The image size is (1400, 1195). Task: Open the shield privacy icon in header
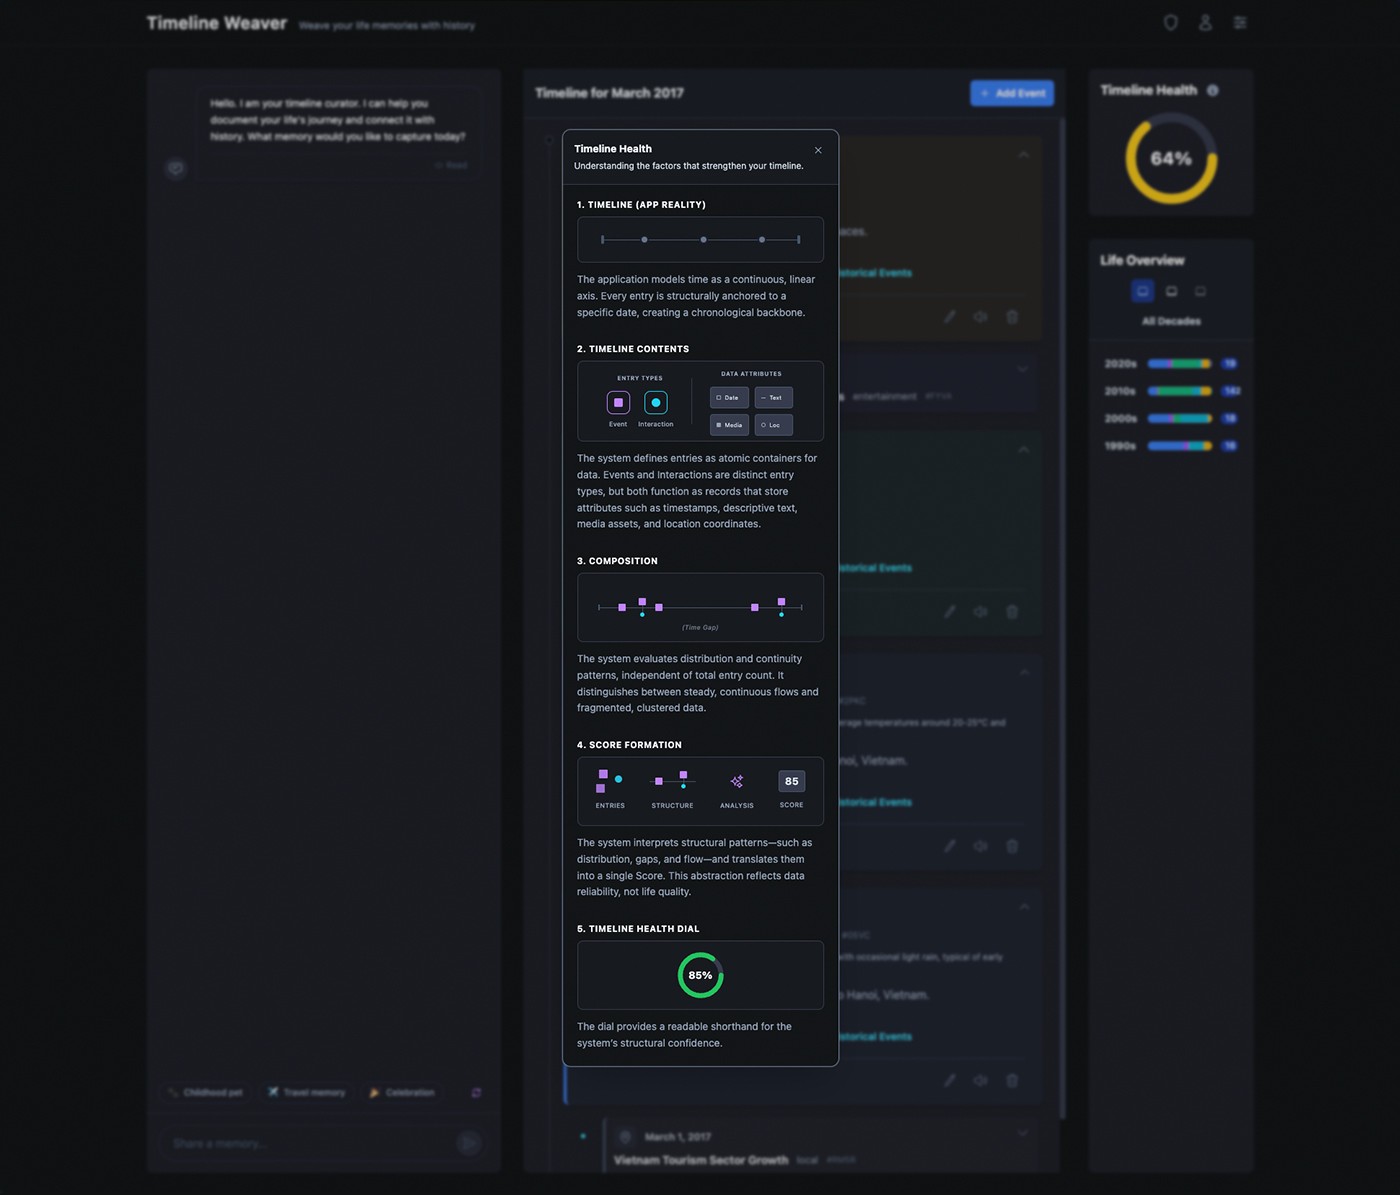pos(1170,22)
